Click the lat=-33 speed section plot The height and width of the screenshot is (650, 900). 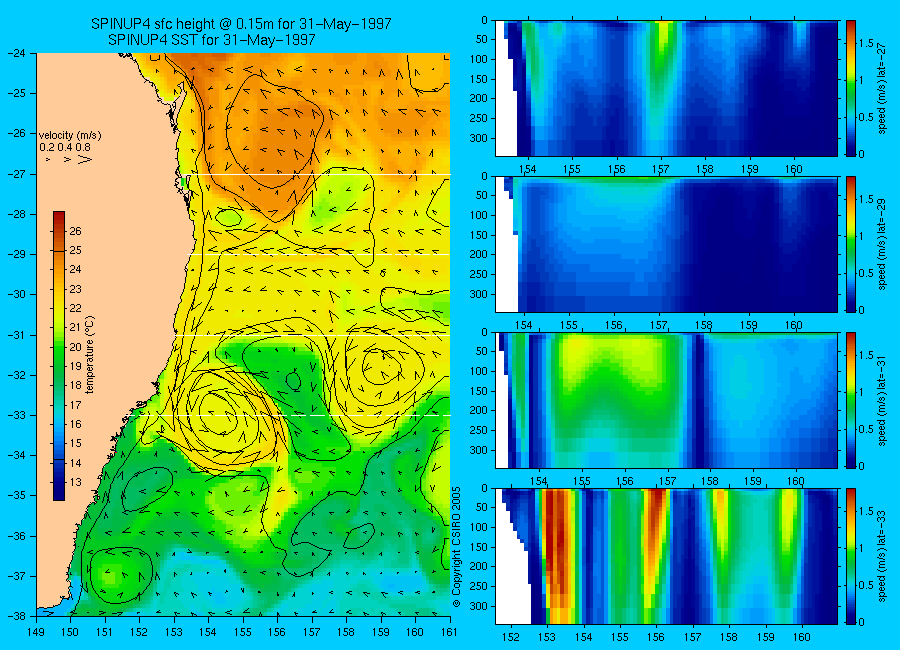pyautogui.click(x=666, y=556)
